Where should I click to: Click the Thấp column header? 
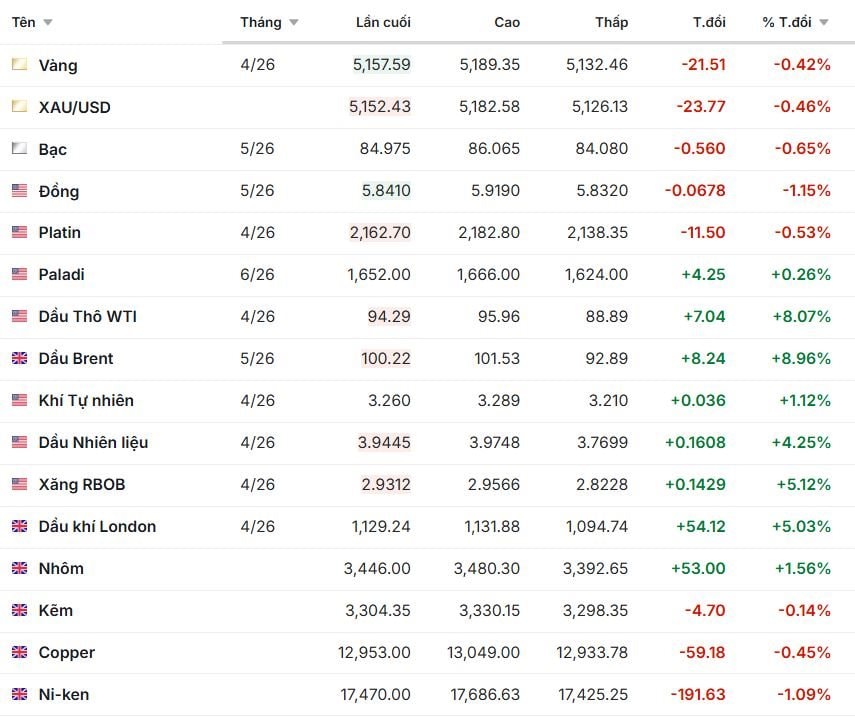pos(611,22)
